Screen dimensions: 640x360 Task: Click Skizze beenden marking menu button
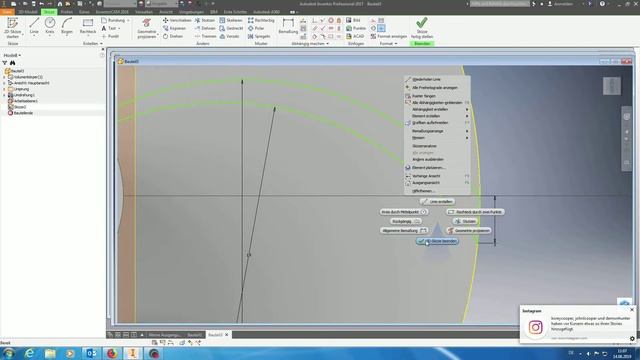pyautogui.click(x=437, y=241)
